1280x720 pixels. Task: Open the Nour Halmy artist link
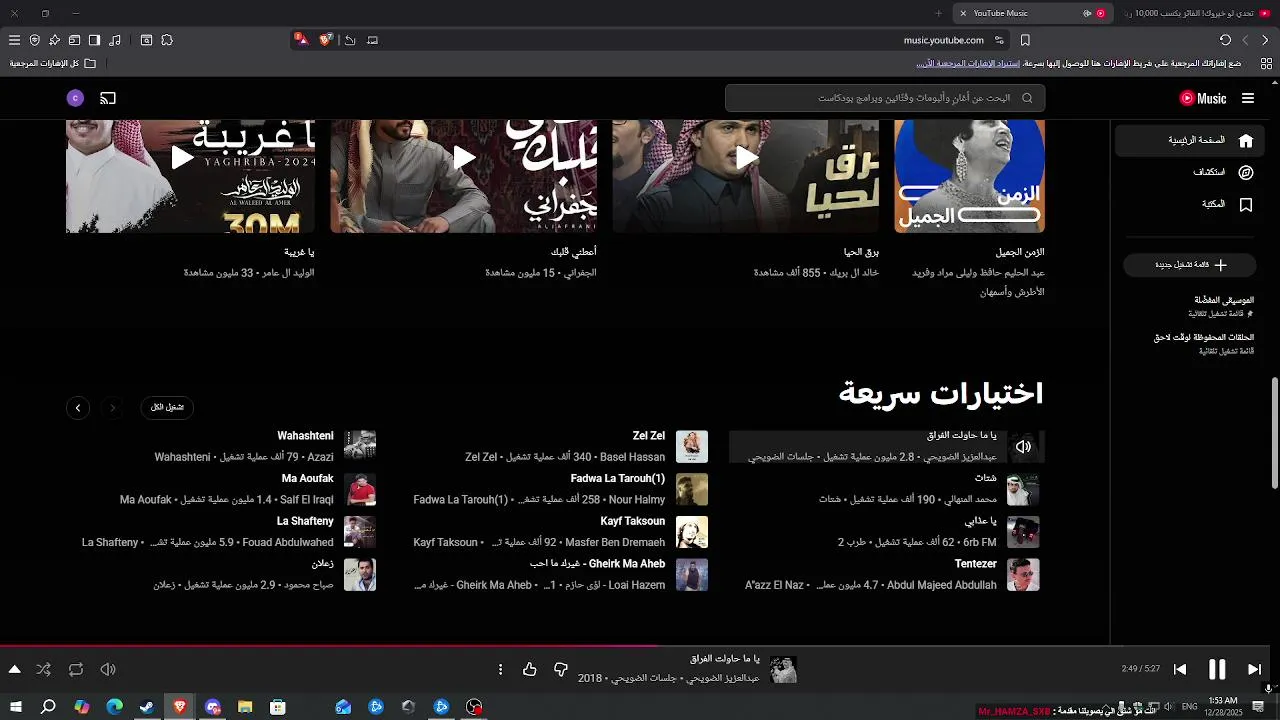637,499
